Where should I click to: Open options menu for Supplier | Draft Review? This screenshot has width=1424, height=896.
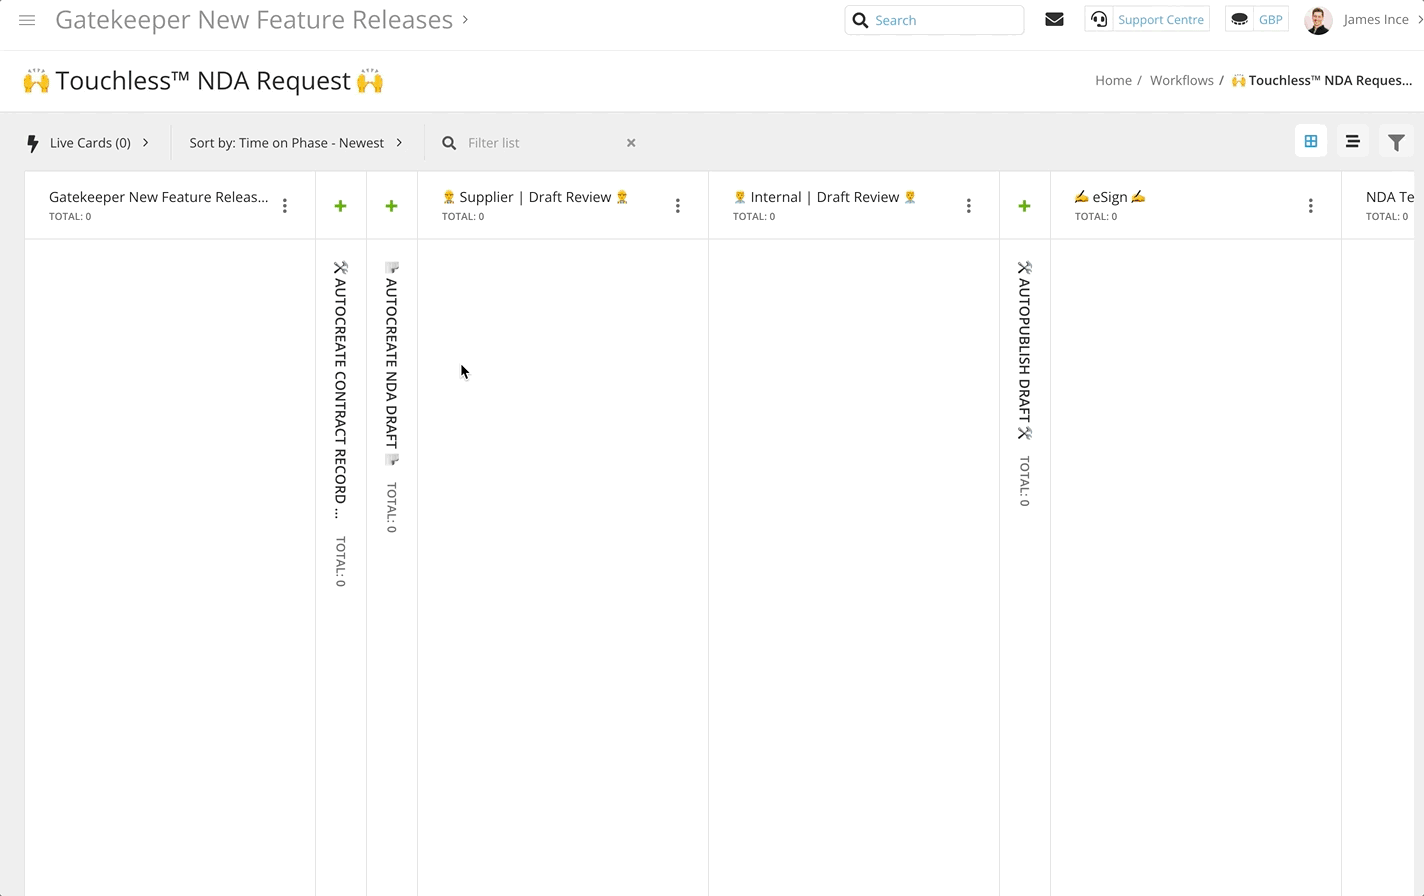click(x=678, y=206)
